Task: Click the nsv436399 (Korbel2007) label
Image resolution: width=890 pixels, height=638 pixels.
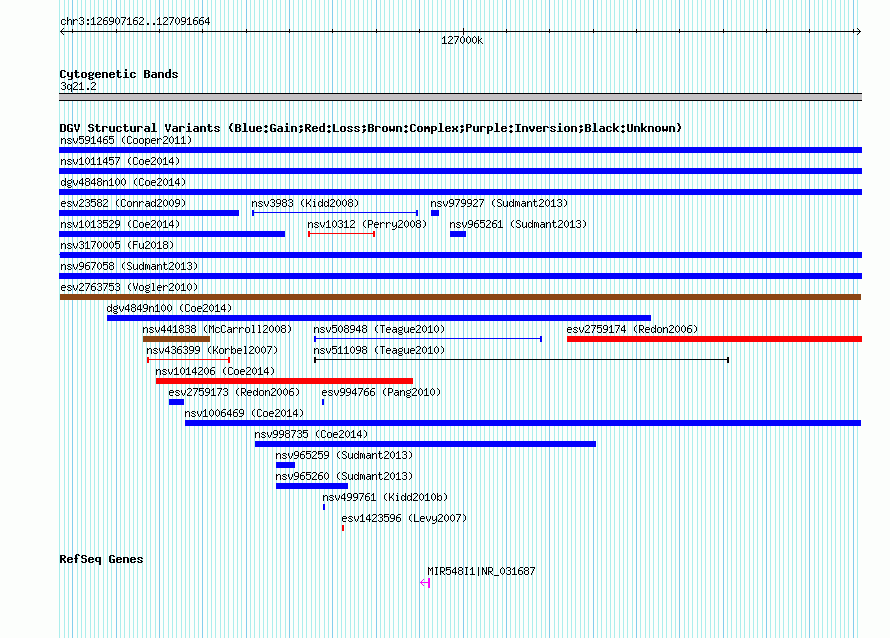Action: pos(212,350)
